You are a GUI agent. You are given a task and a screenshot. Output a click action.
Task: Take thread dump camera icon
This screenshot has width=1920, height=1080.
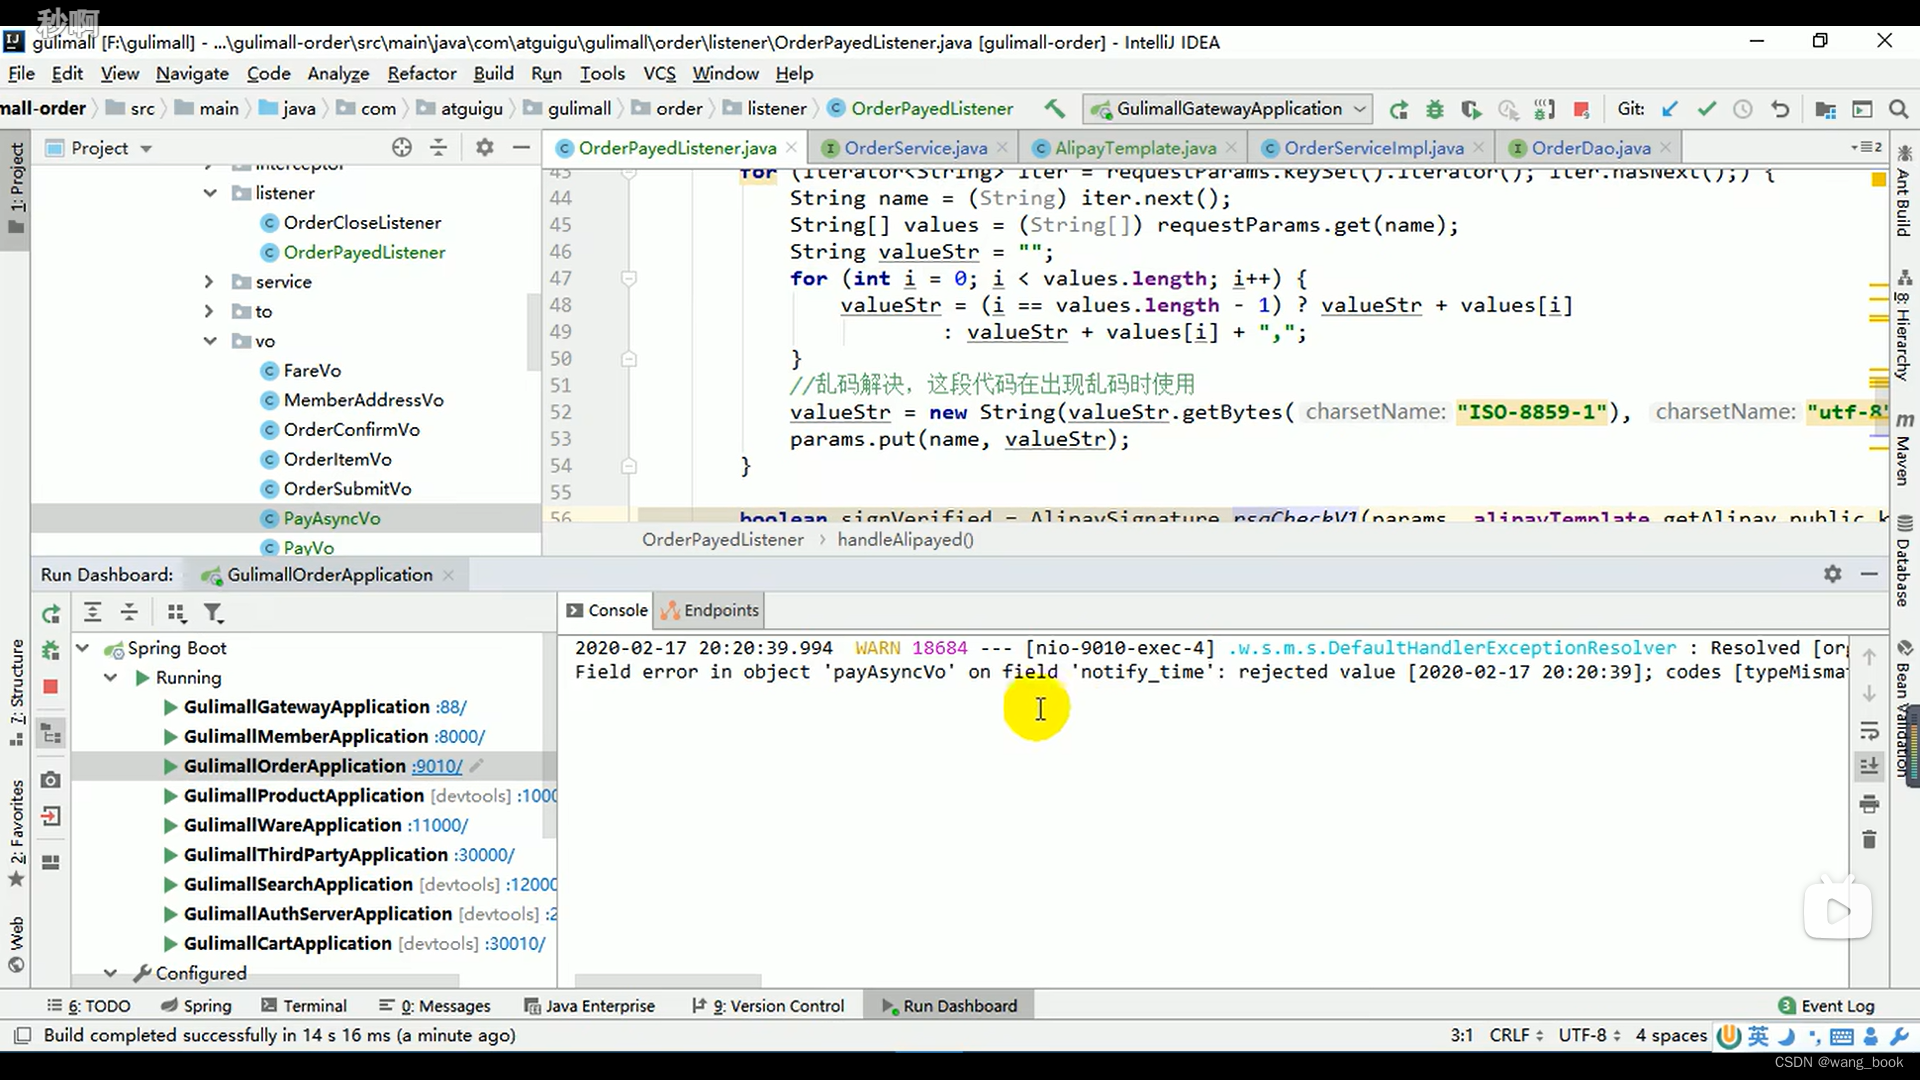coord(51,779)
